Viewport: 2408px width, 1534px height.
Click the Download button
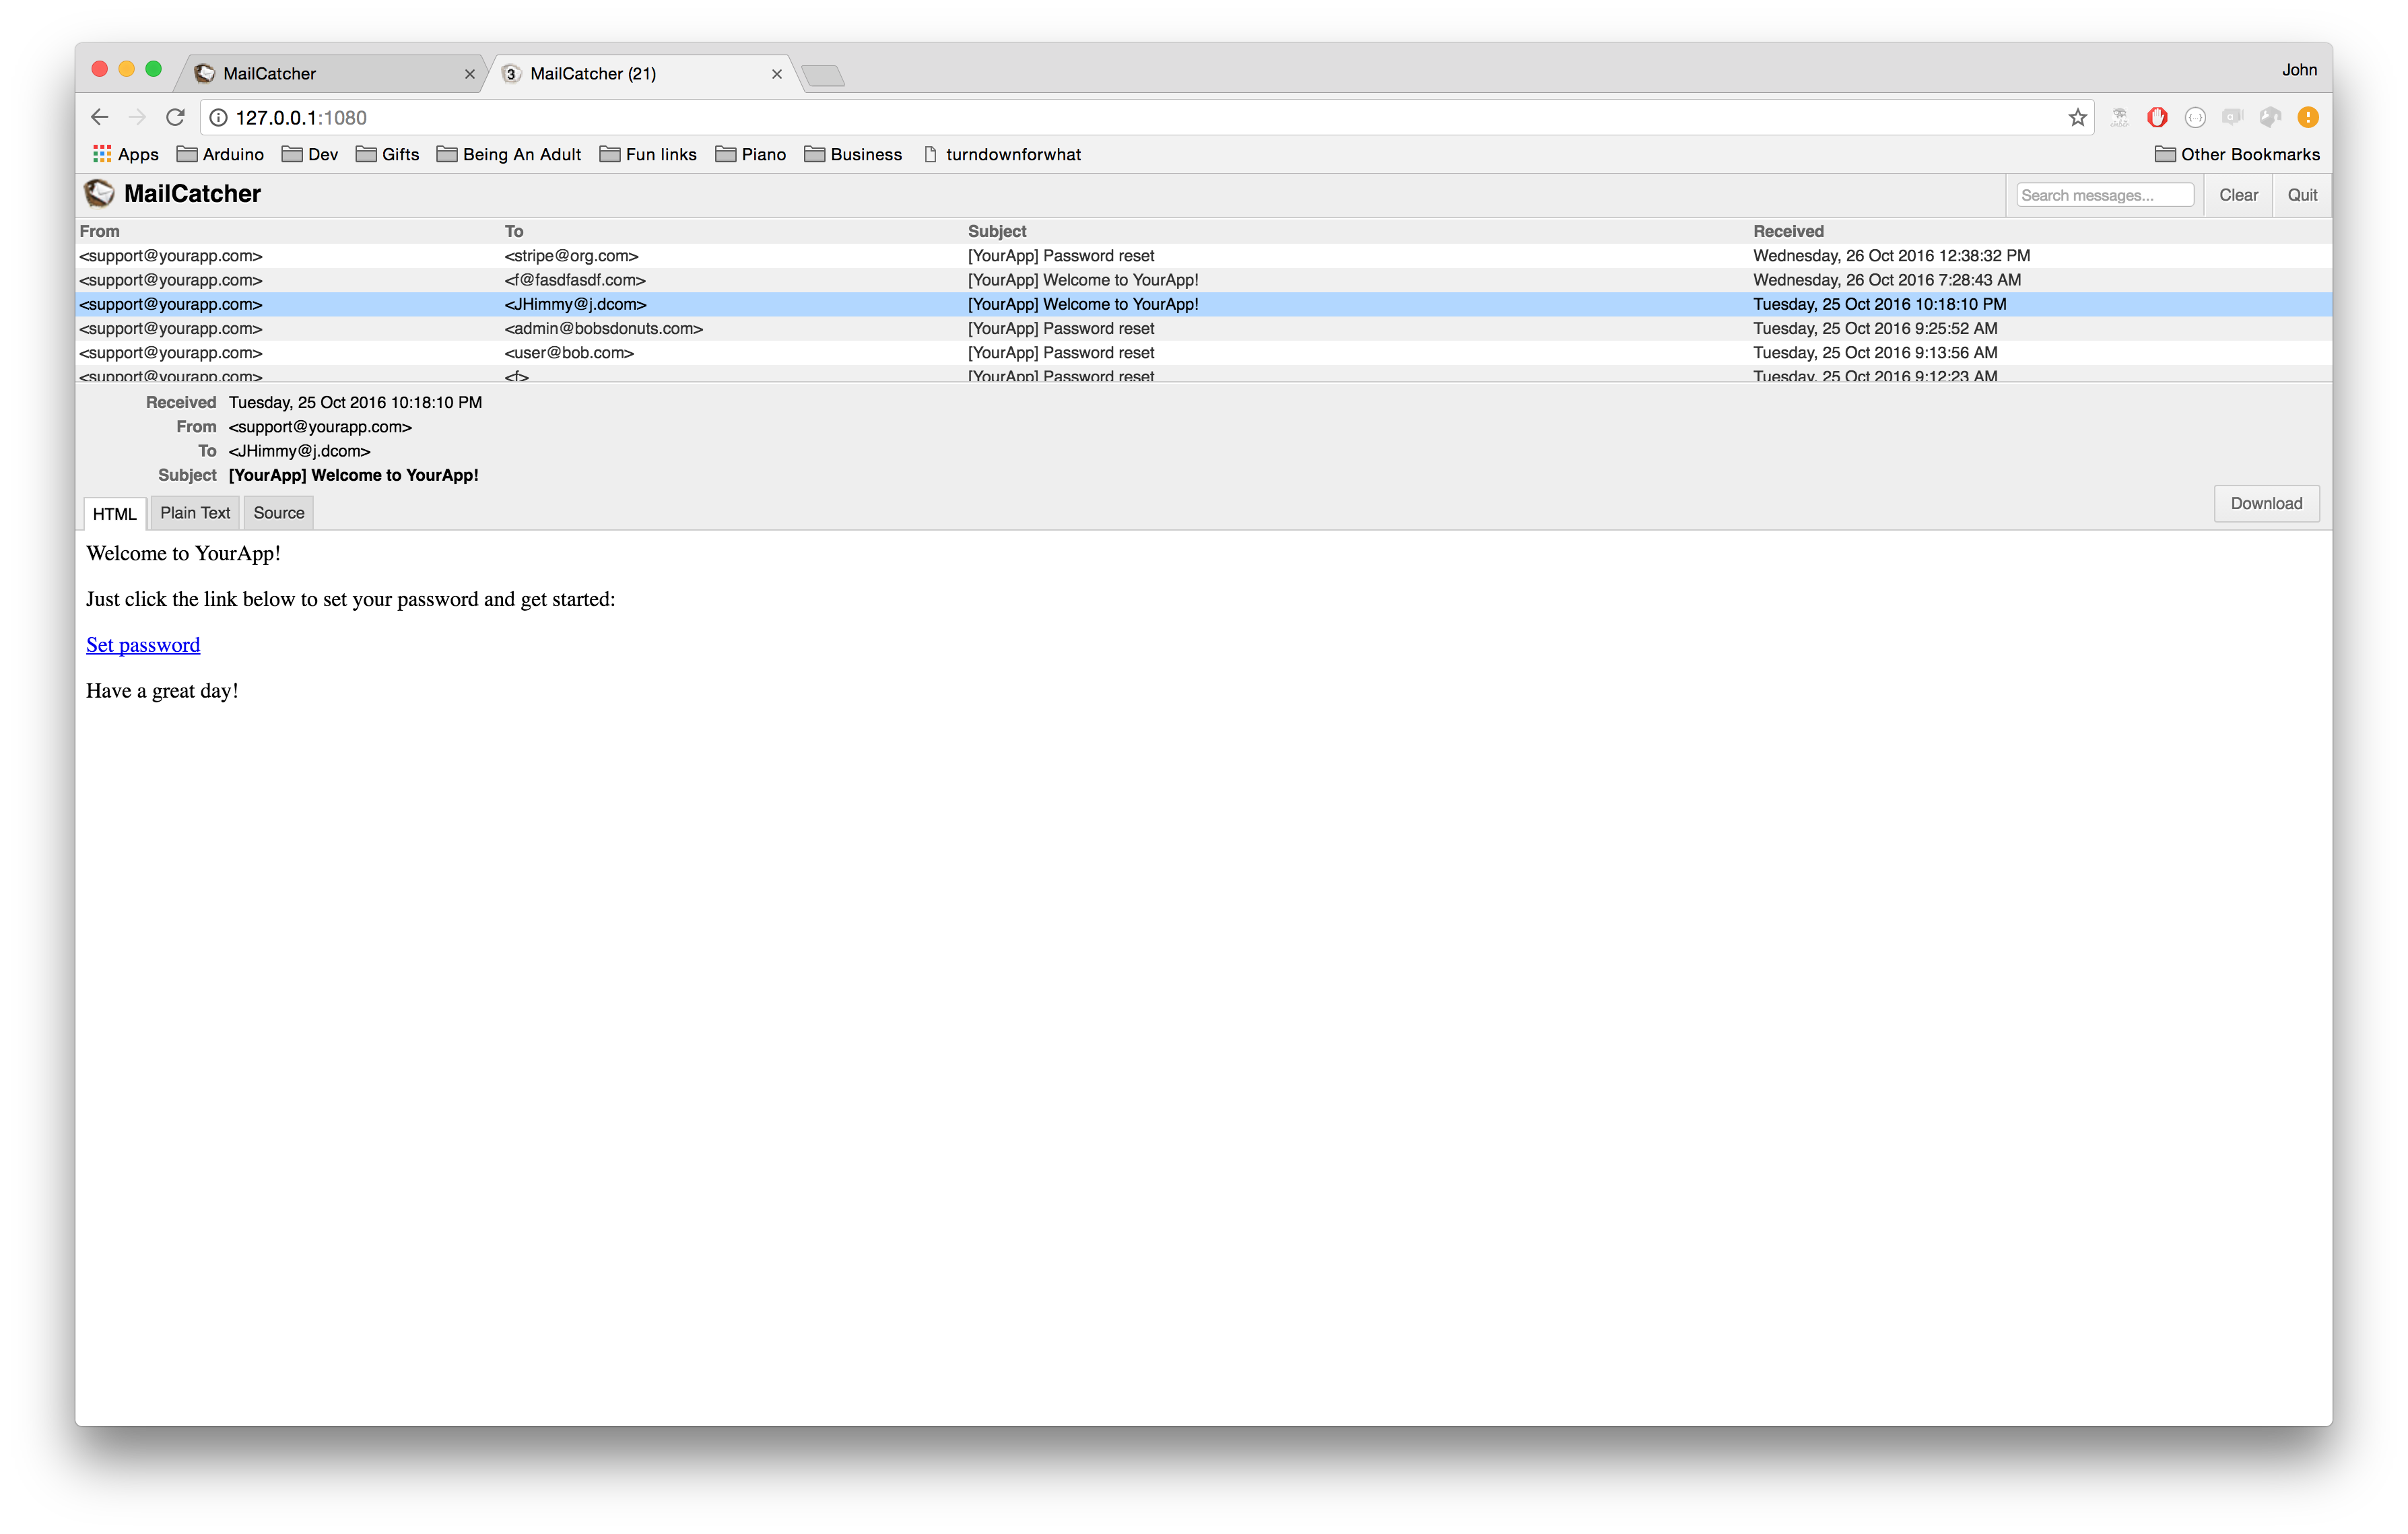click(2265, 503)
